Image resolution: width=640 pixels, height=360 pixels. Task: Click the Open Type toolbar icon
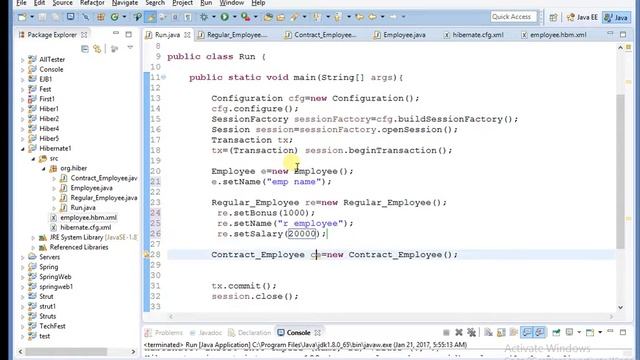point(268,17)
